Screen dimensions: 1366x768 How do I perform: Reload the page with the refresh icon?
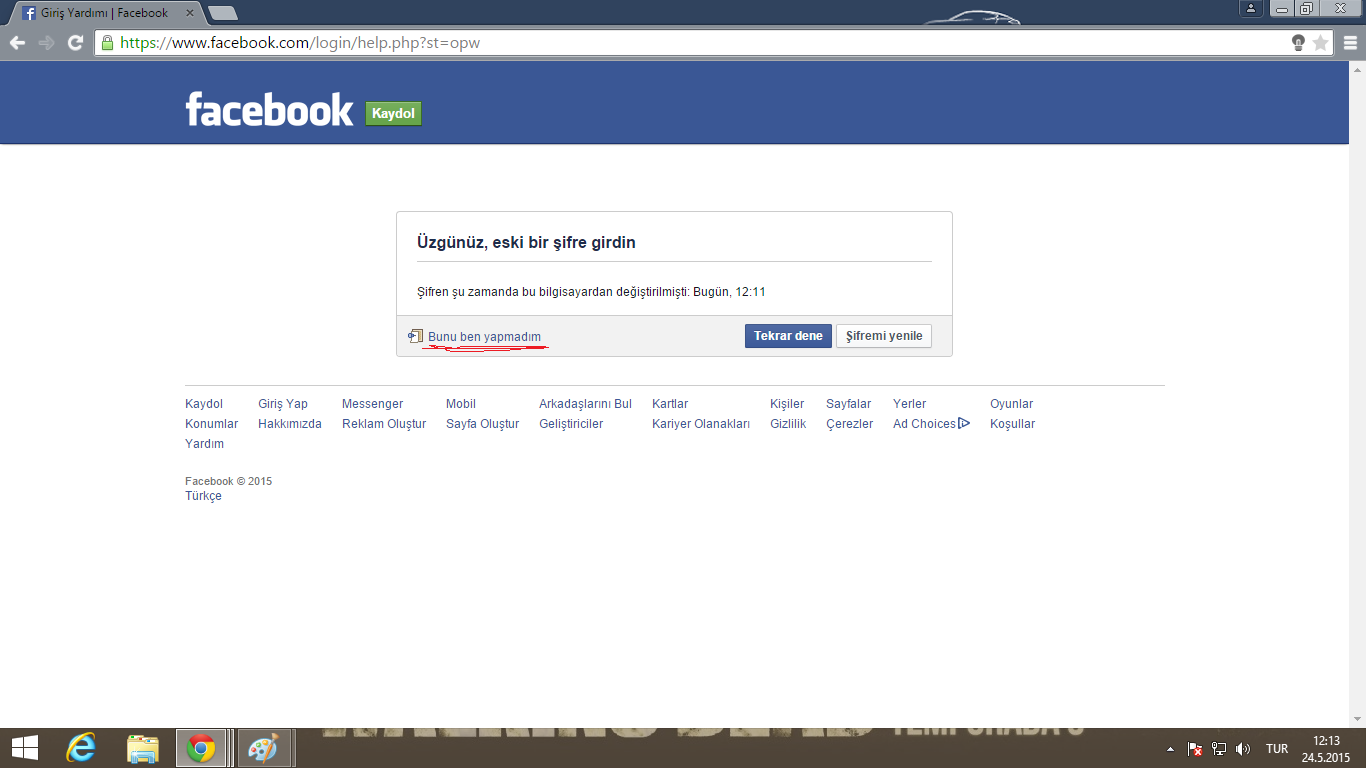coord(75,43)
